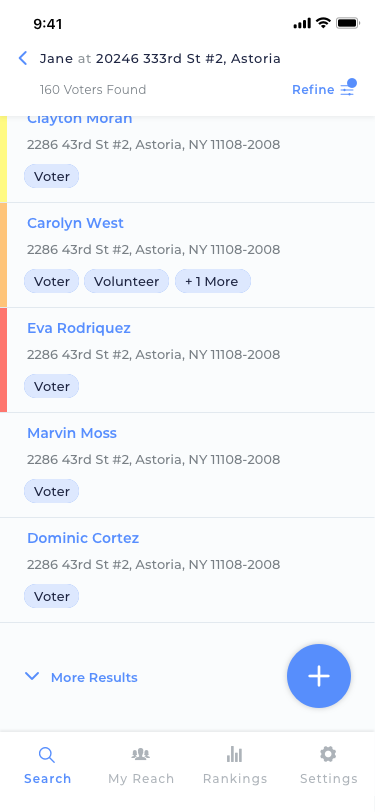
Task: Tap the blue plus floating button
Action: [319, 676]
